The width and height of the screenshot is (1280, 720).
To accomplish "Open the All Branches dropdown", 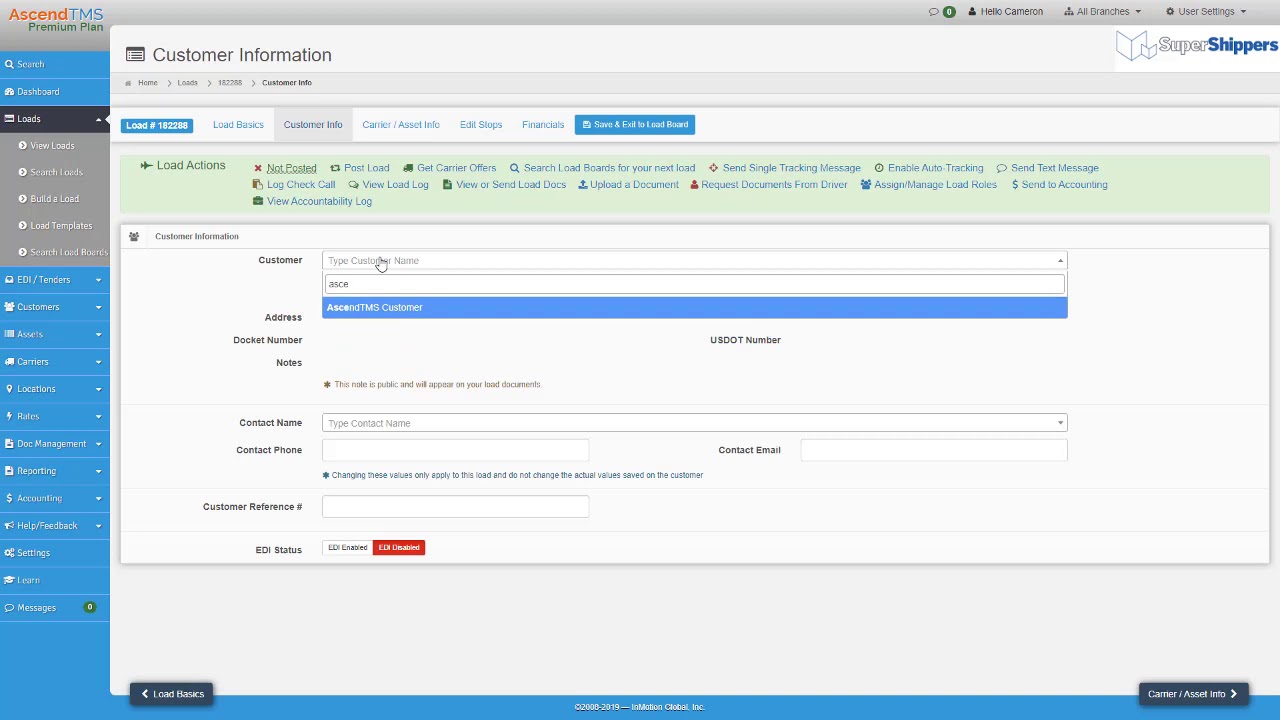I will (x=1102, y=12).
